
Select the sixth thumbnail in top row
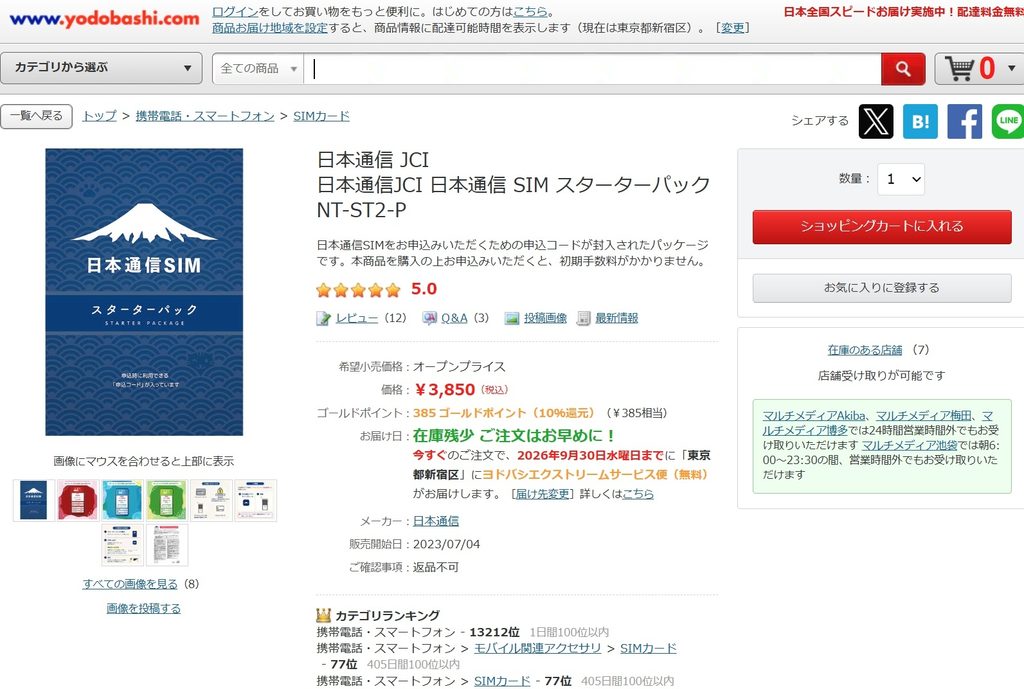[255, 500]
